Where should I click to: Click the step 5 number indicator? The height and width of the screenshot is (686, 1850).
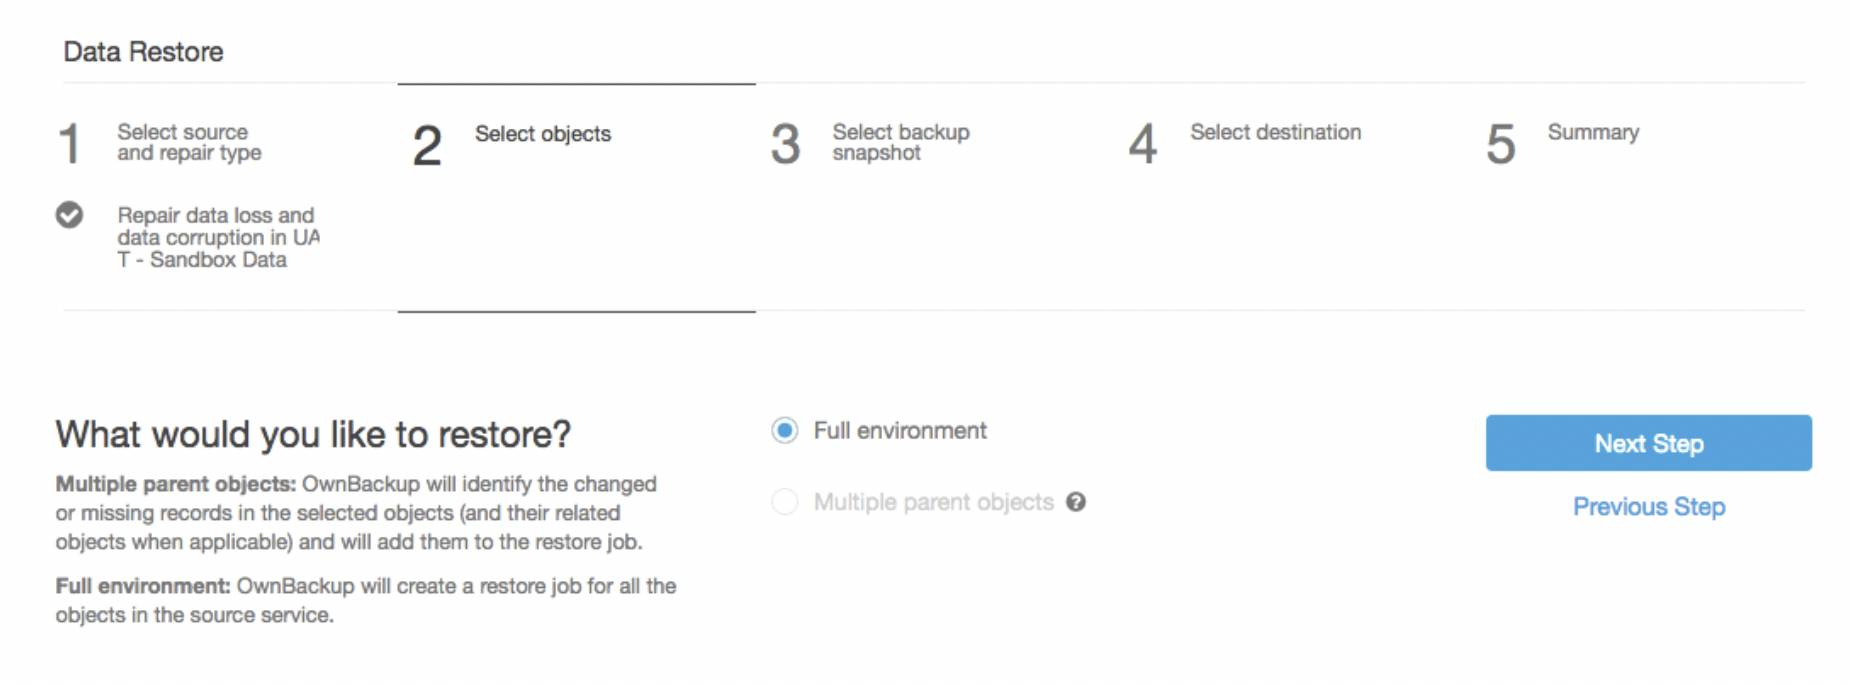1499,144
